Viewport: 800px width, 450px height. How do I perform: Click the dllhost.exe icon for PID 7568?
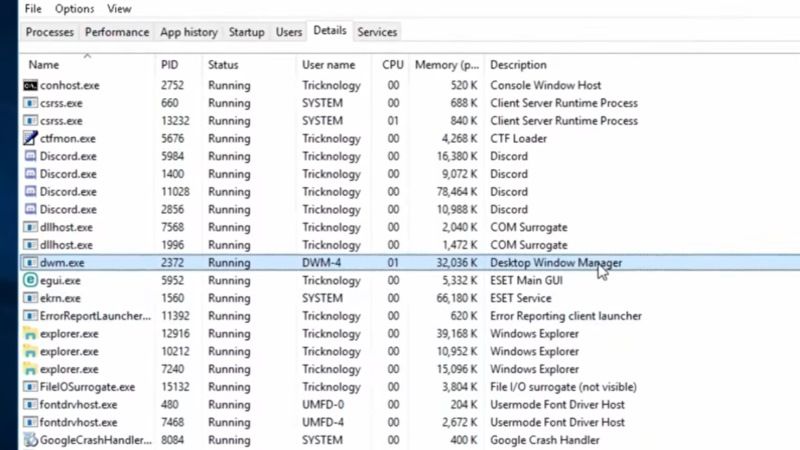tap(30, 227)
